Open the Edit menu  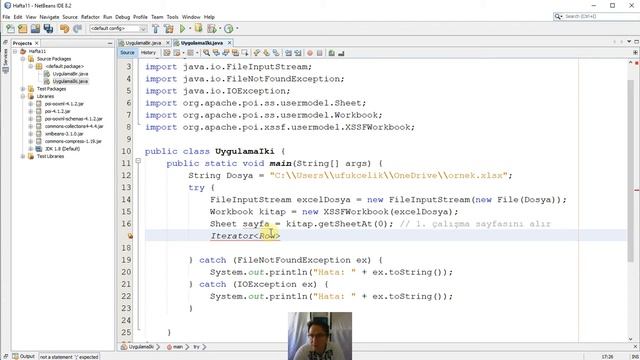pos(18,17)
